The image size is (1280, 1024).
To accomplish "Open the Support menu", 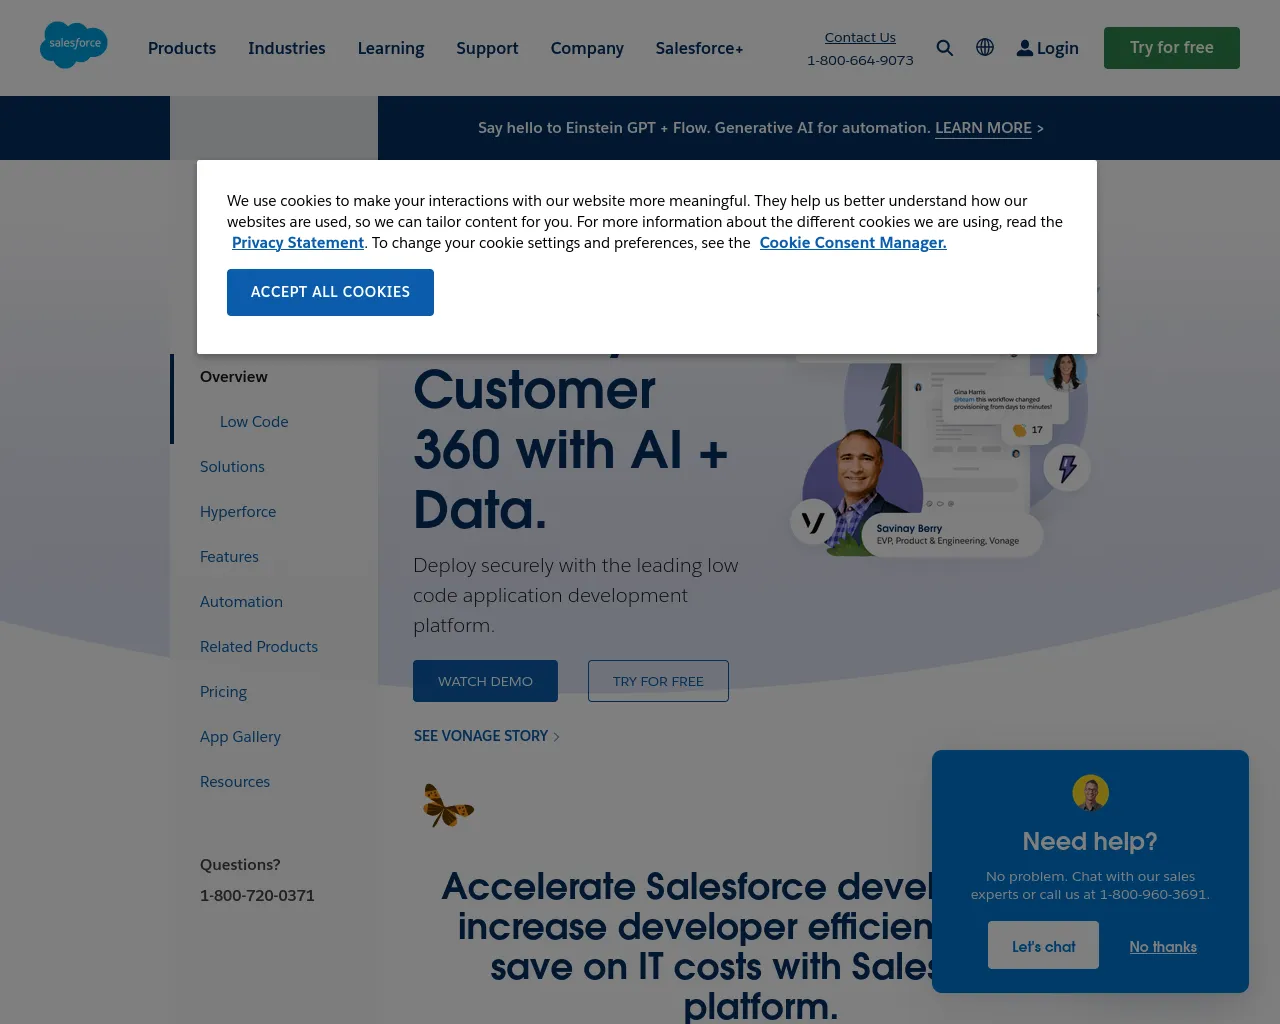I will 487,48.
